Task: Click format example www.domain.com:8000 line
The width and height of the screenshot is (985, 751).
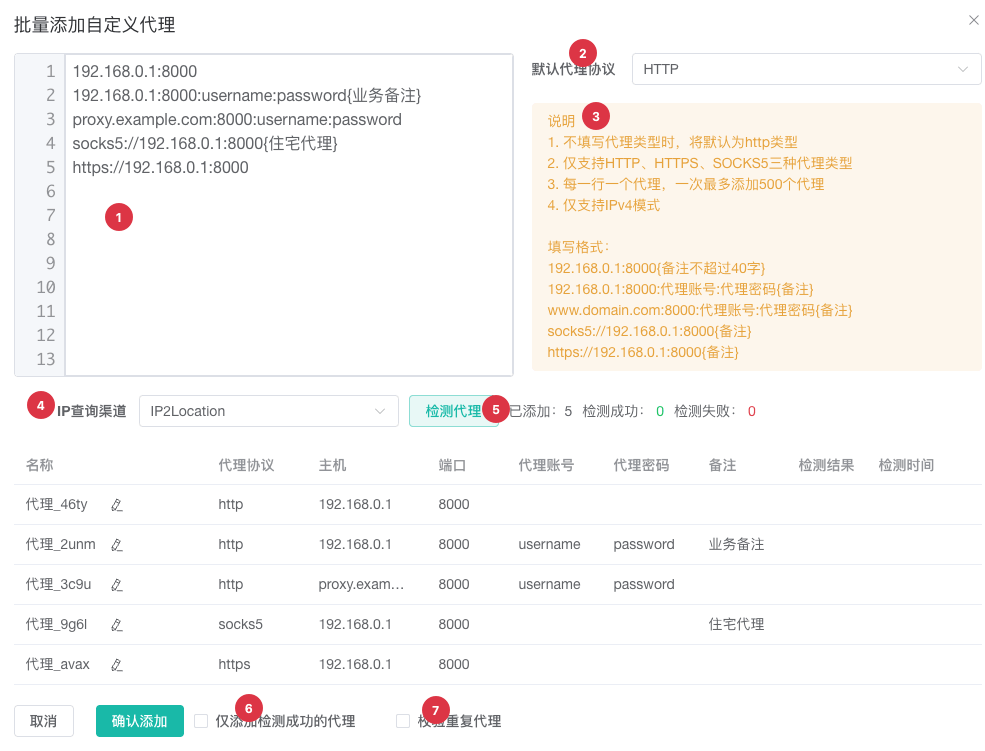Action: (699, 310)
